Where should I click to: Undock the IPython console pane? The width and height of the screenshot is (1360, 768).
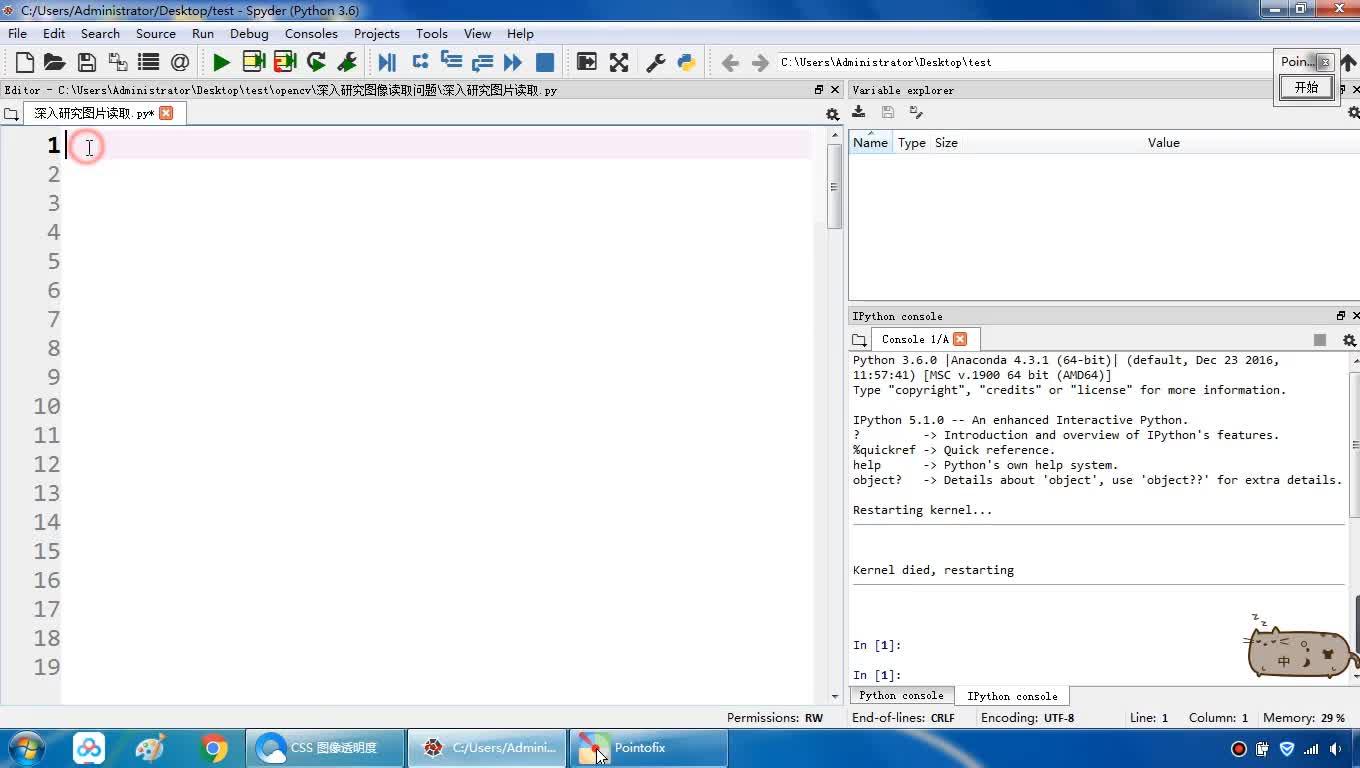coord(1341,316)
